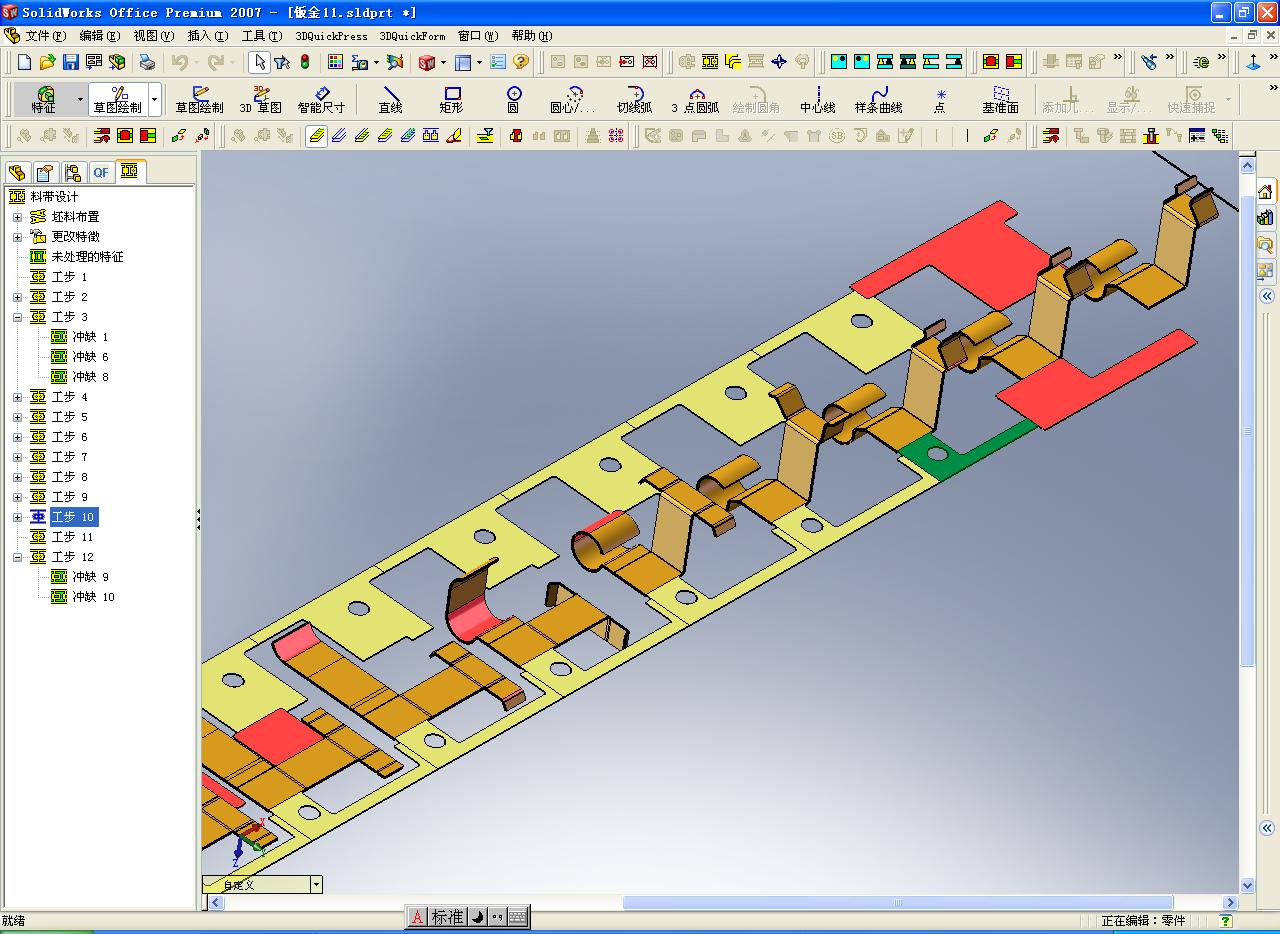
Task: Click the color grid palette icon in standard toolbar
Action: coord(335,62)
